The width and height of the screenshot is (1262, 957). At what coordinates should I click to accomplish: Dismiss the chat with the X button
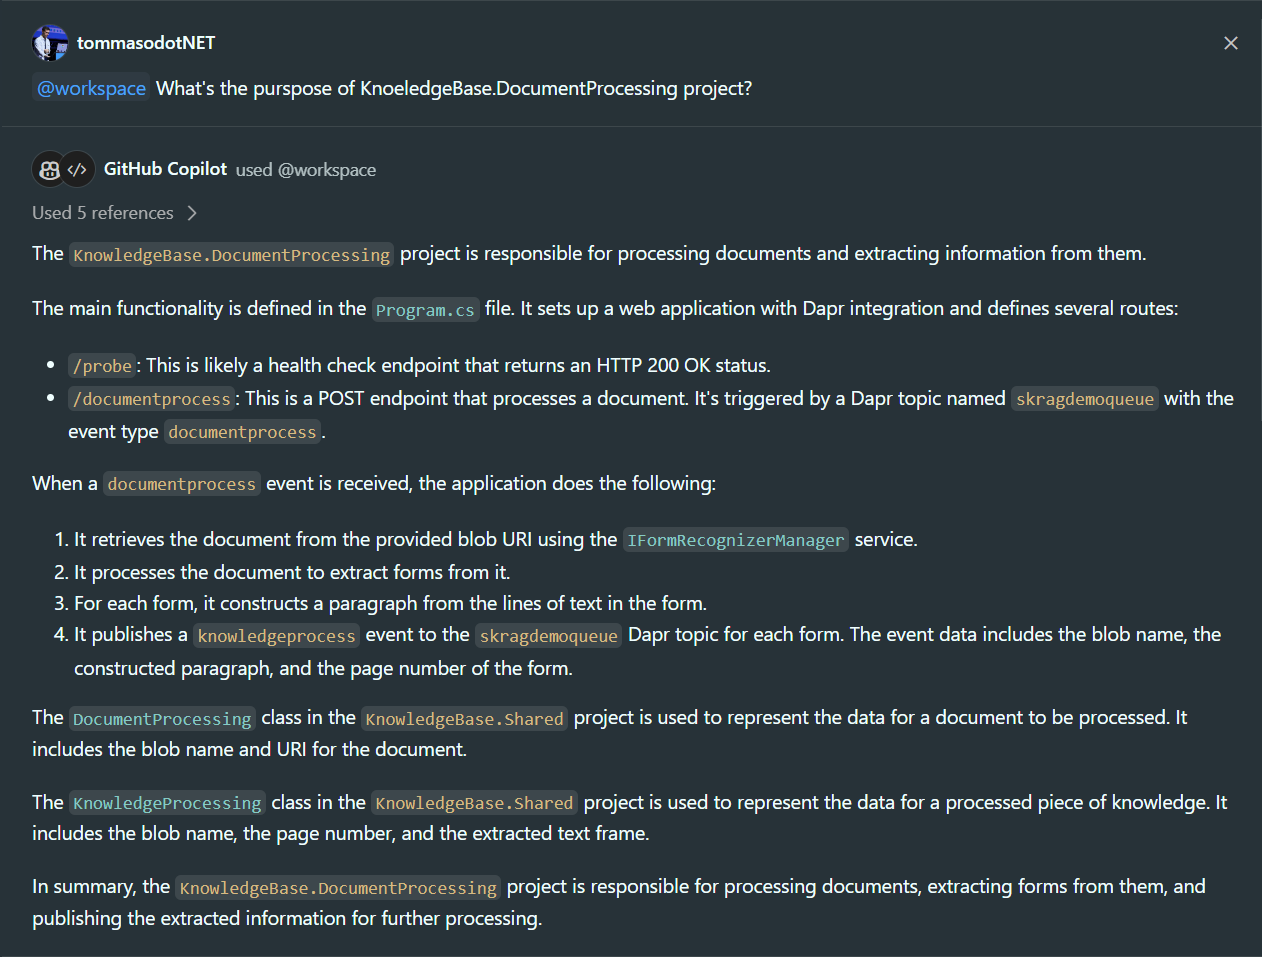pos(1231,42)
